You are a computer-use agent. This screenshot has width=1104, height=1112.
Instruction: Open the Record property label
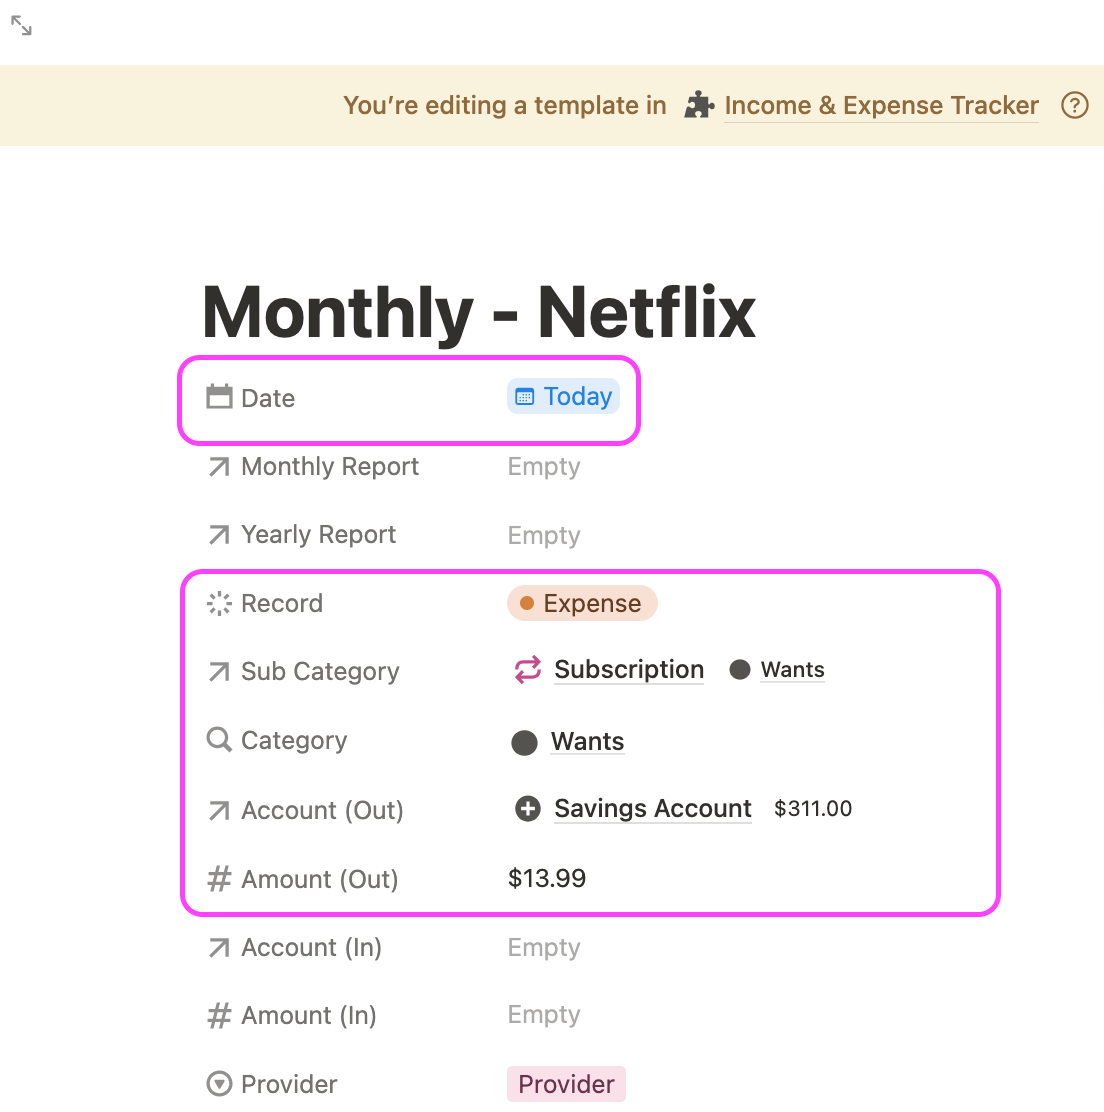282,604
